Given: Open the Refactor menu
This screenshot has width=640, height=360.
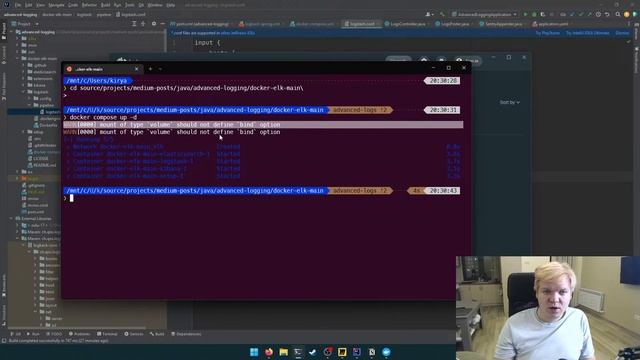Looking at the screenshot, I should (x=89, y=5).
